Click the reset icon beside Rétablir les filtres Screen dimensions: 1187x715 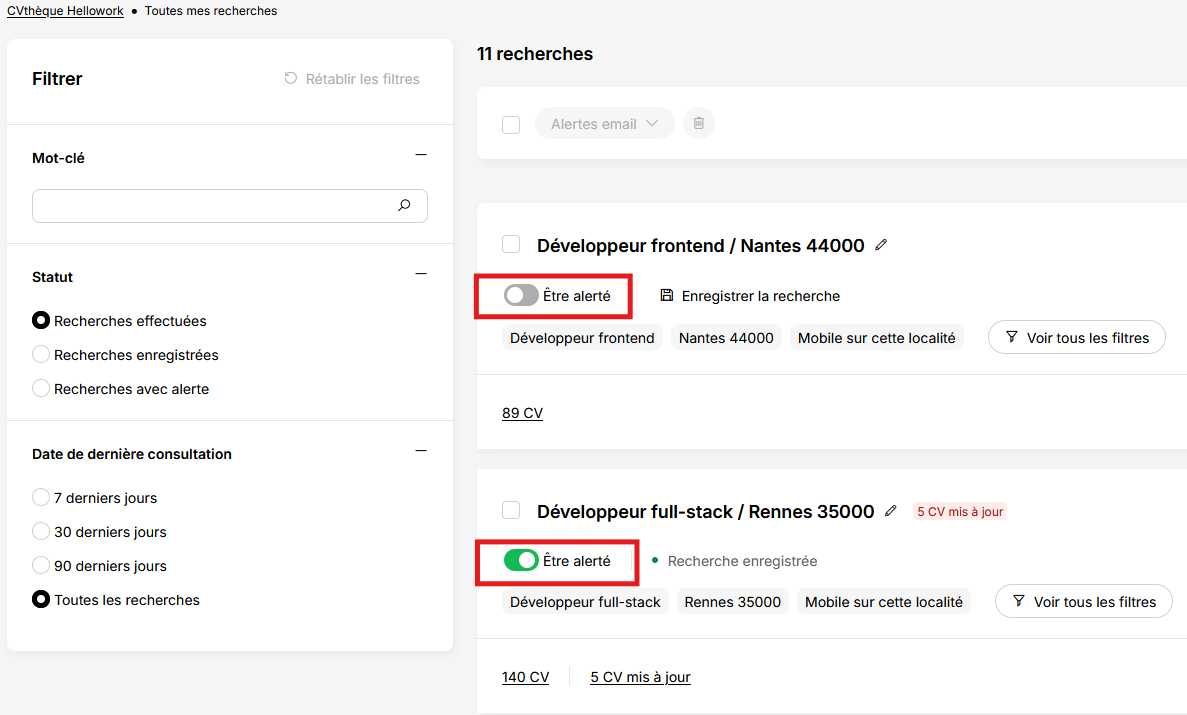pyautogui.click(x=291, y=78)
